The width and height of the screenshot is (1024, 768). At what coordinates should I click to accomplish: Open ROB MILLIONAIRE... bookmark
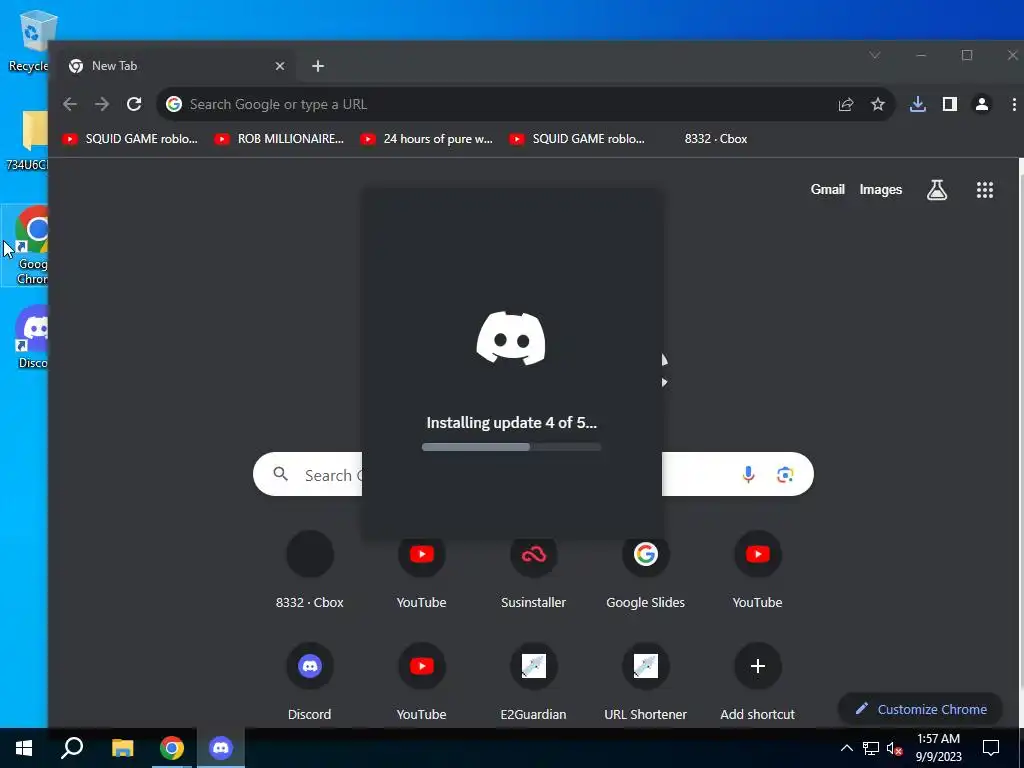click(x=280, y=138)
